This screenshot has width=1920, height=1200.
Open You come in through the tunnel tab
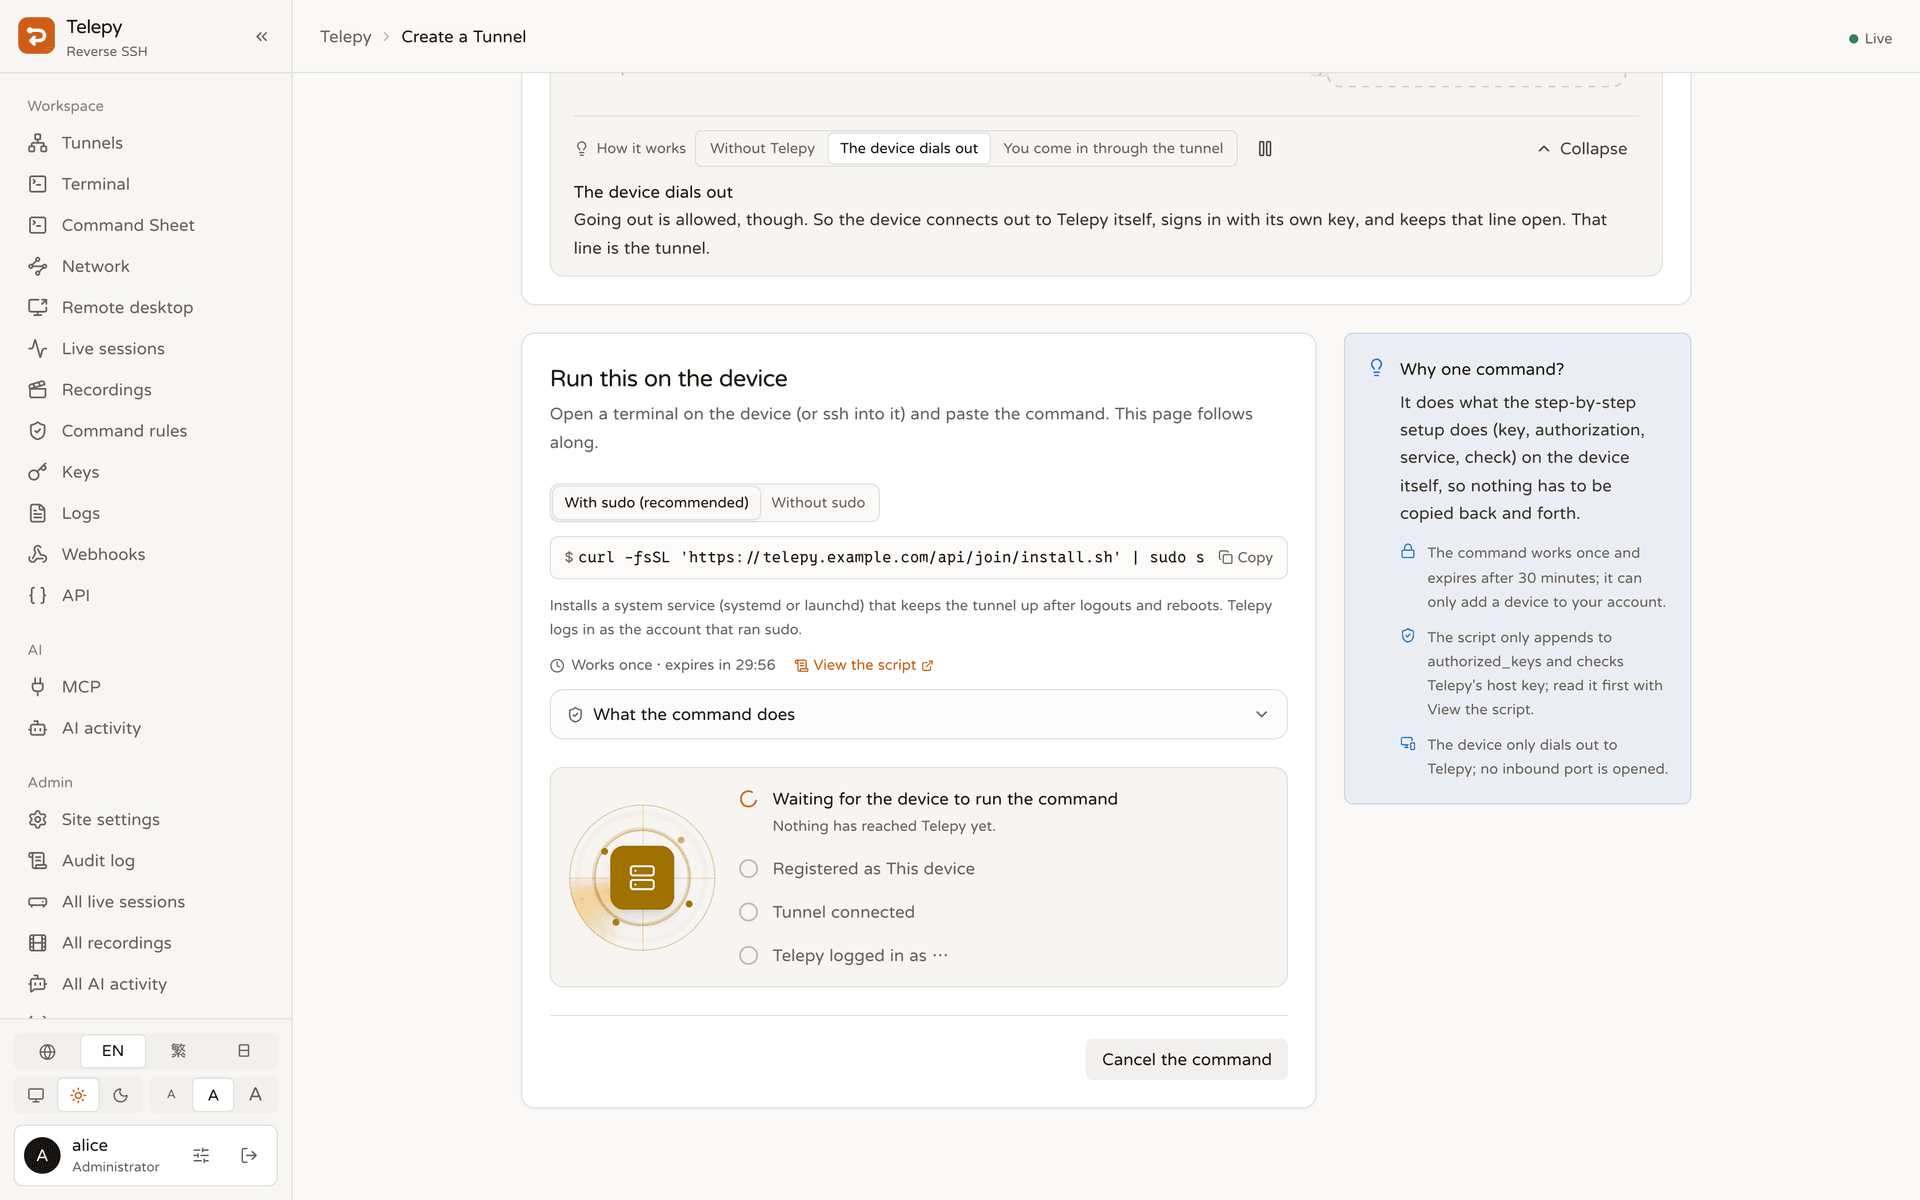[x=1113, y=148]
